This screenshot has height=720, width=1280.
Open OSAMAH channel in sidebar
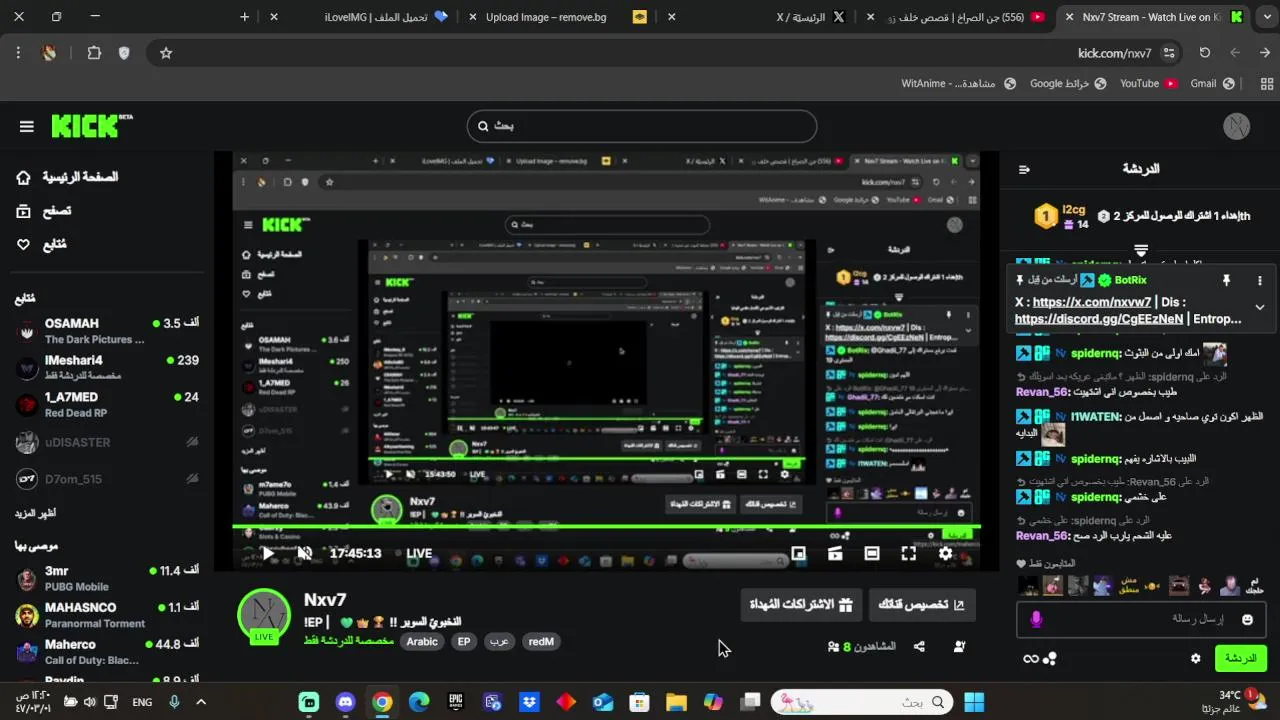[107, 331]
